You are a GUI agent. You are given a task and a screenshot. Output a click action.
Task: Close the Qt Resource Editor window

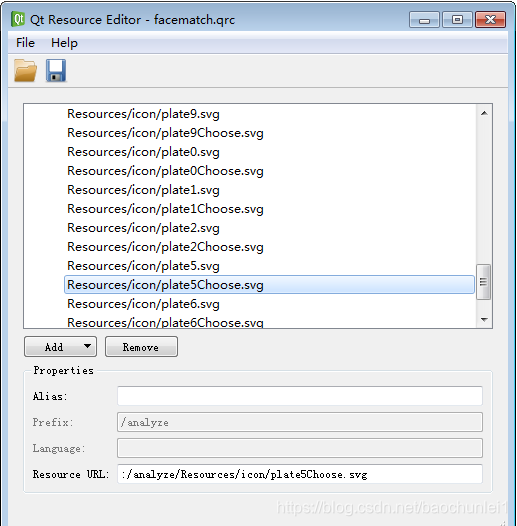[490, 20]
